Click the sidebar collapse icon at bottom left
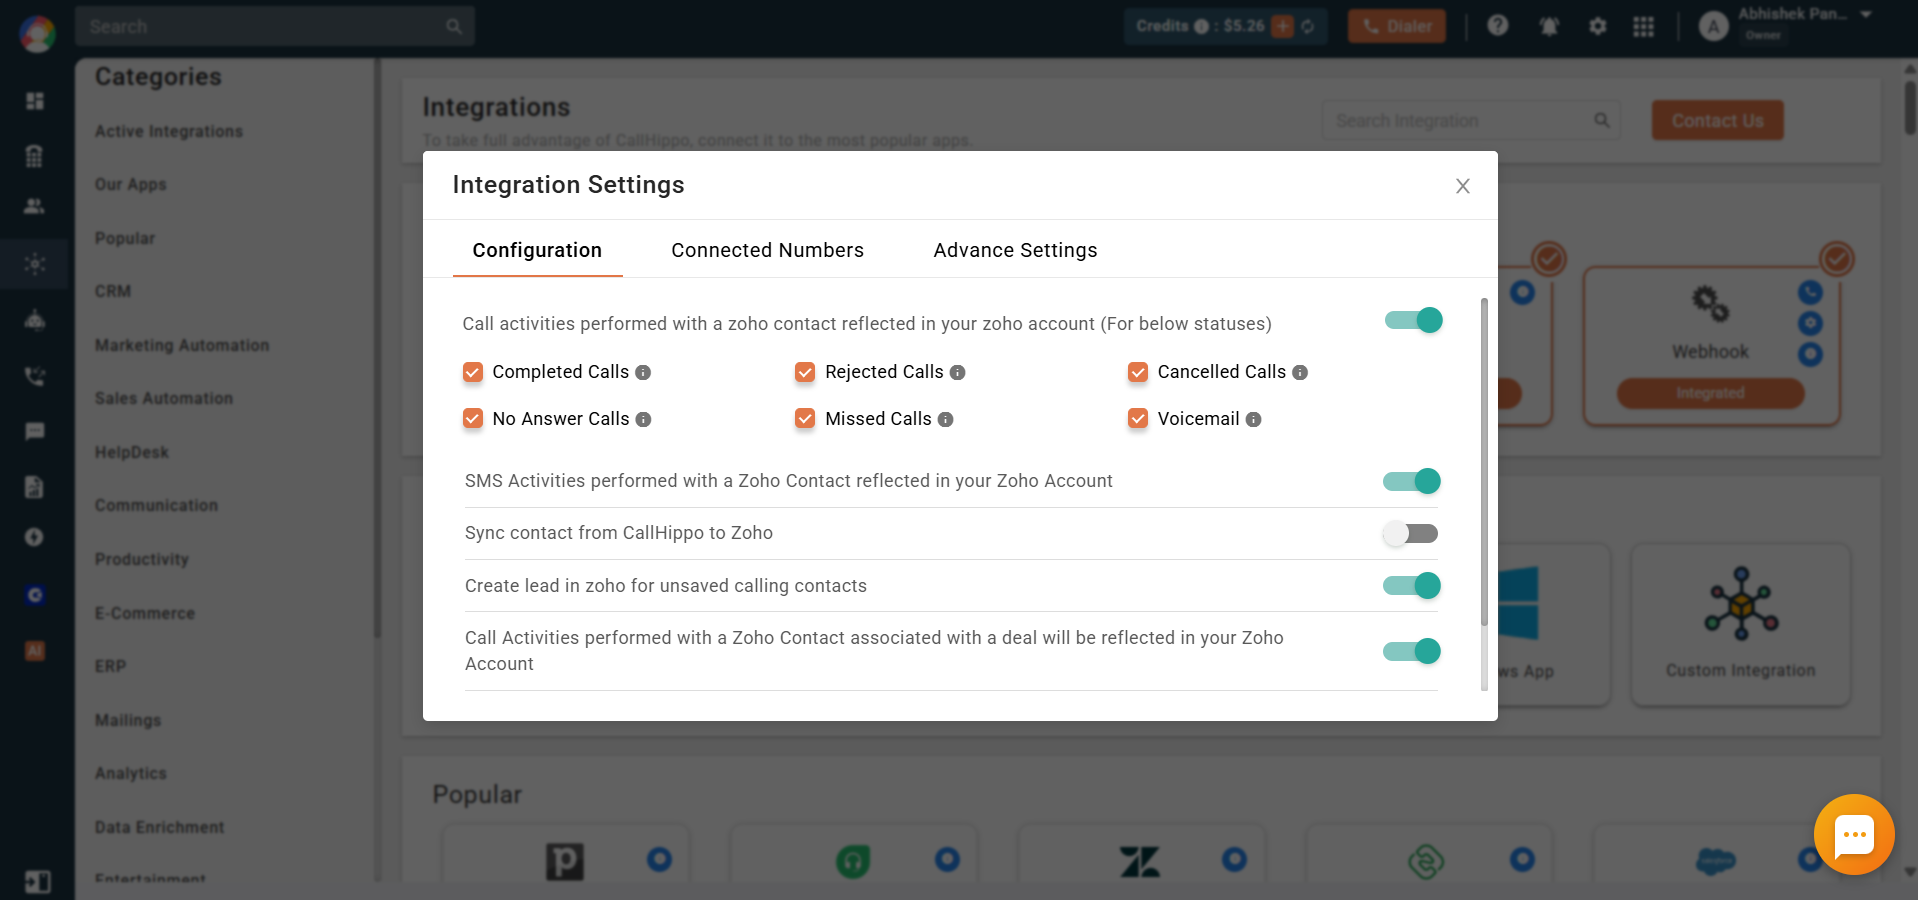This screenshot has height=900, width=1918. point(37,881)
